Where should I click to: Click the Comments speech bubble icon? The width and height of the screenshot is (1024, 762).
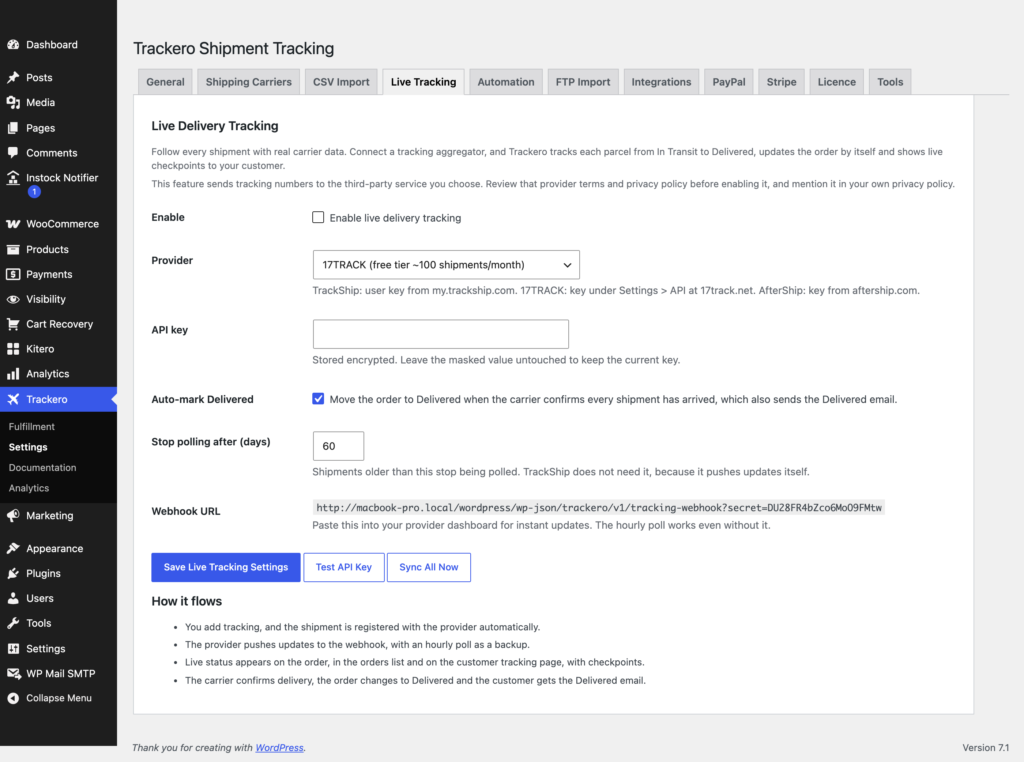(13, 153)
